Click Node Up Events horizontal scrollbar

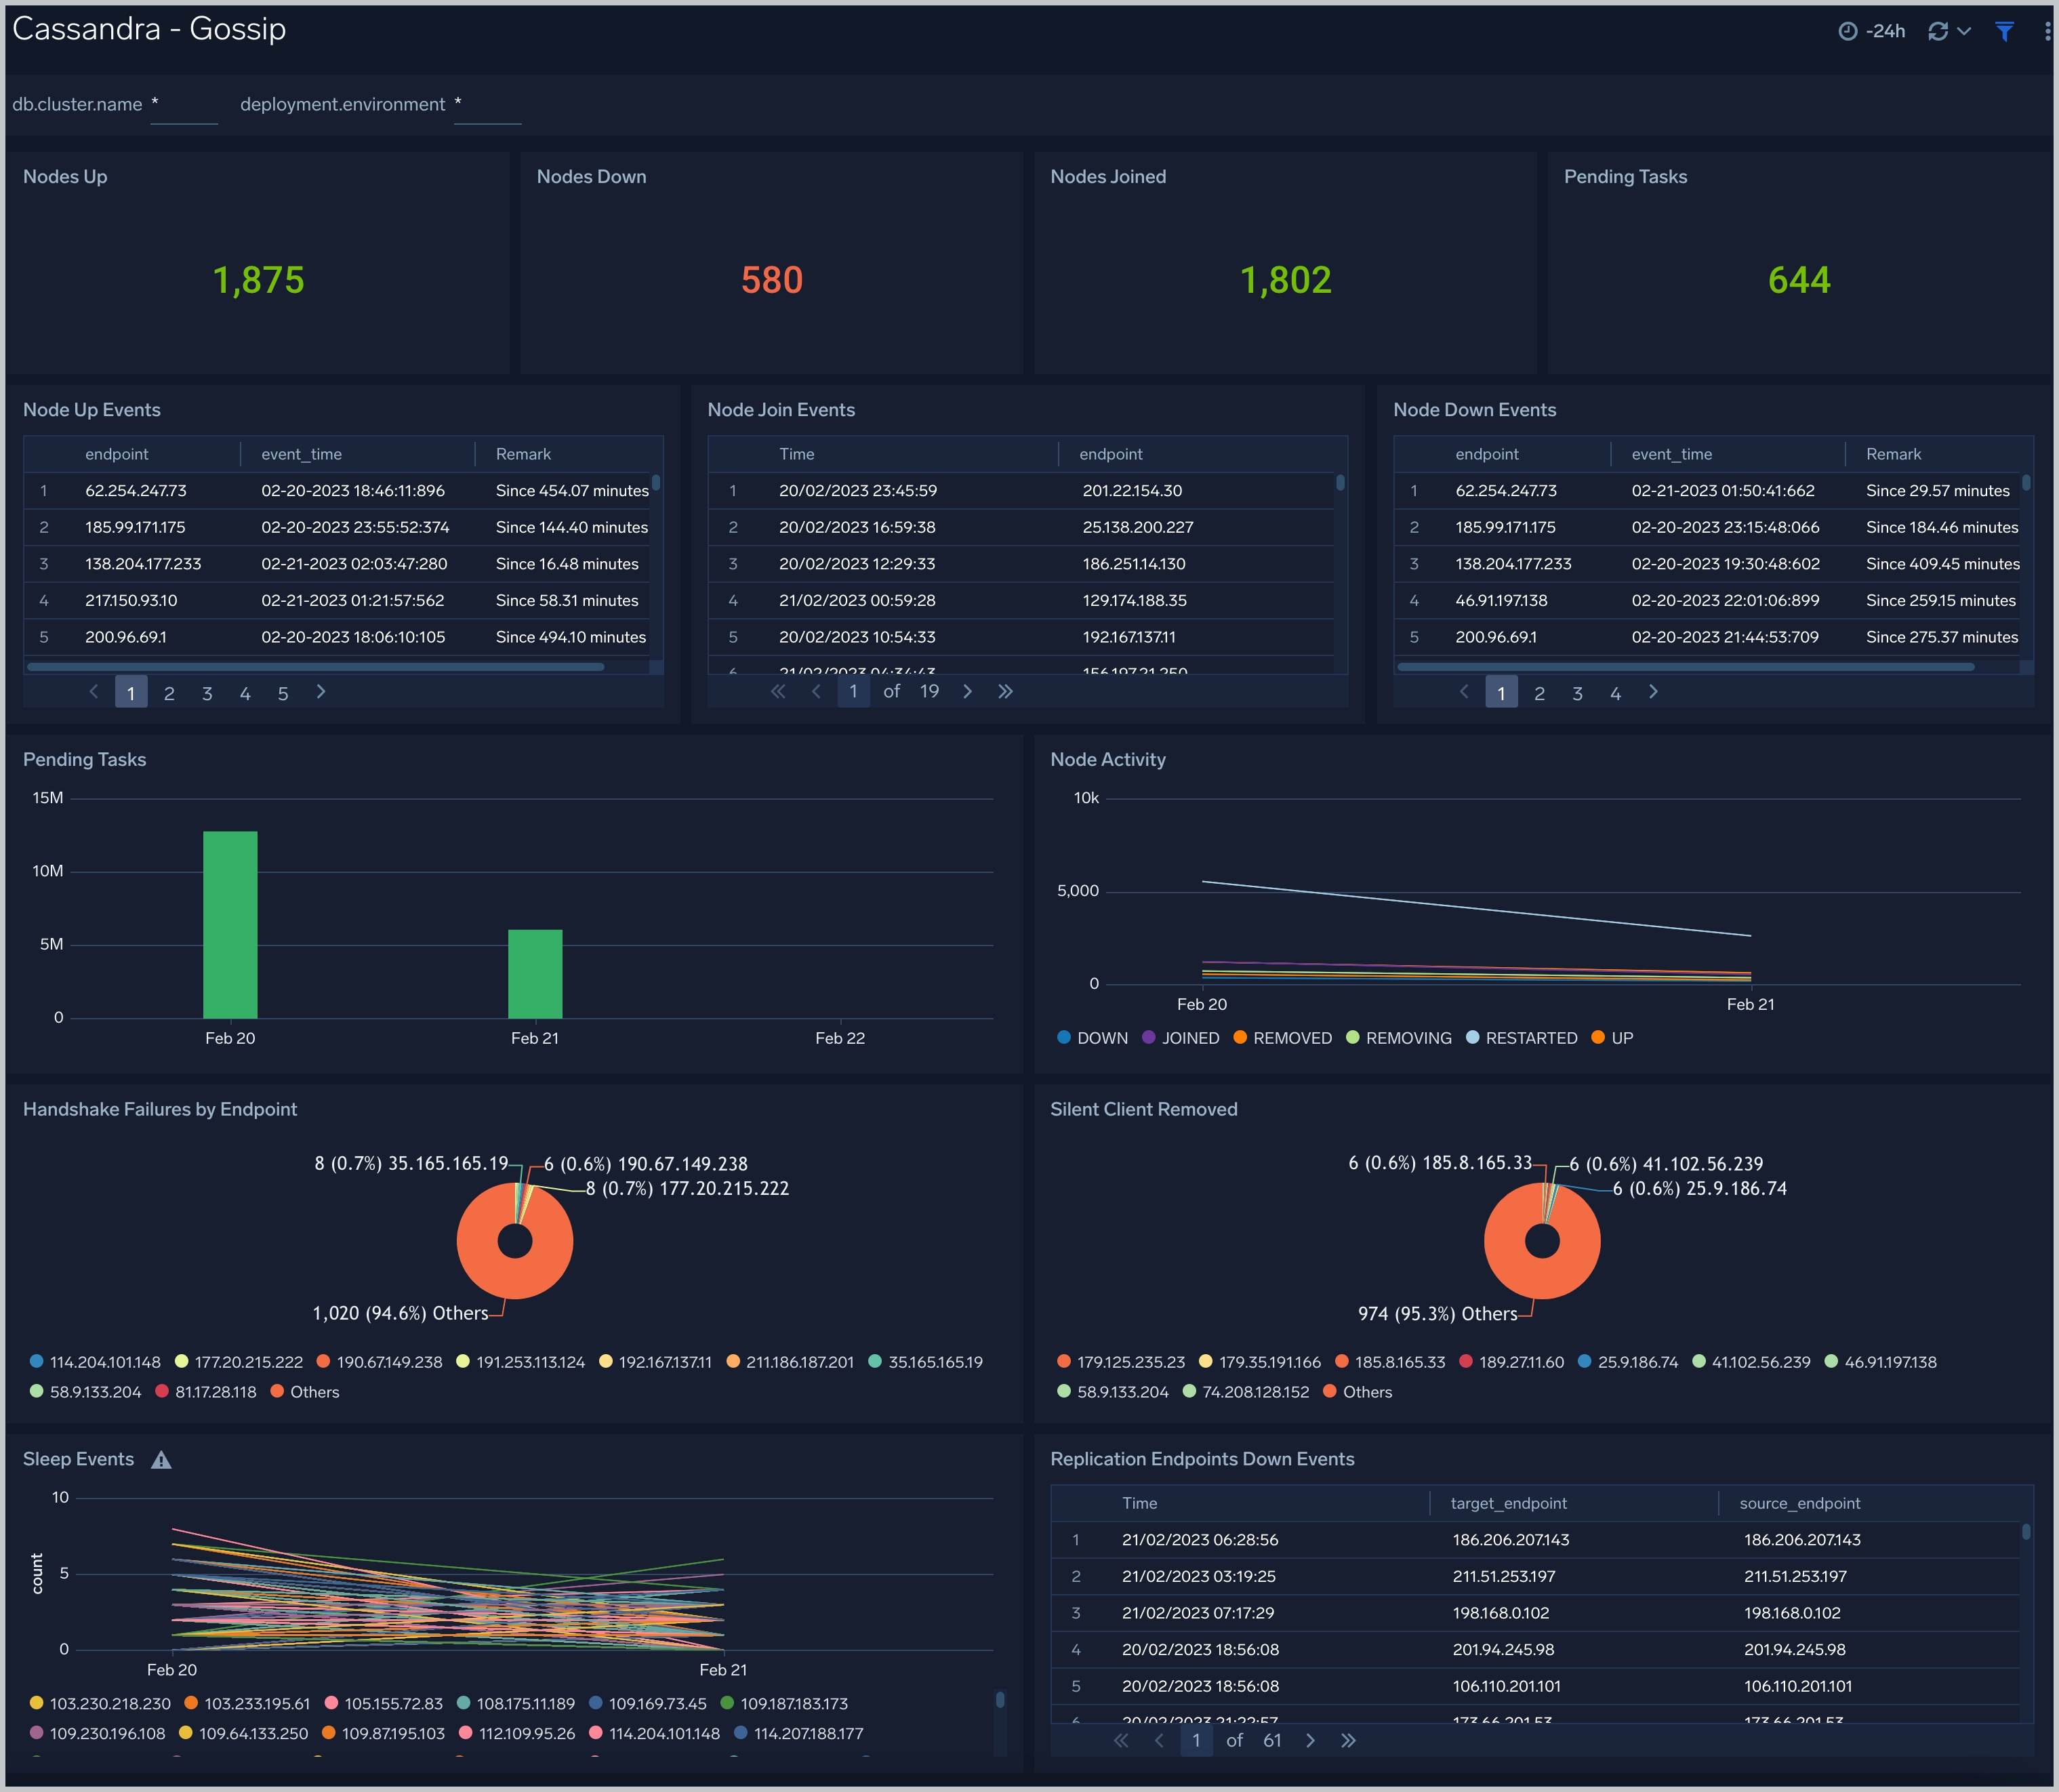315,666
